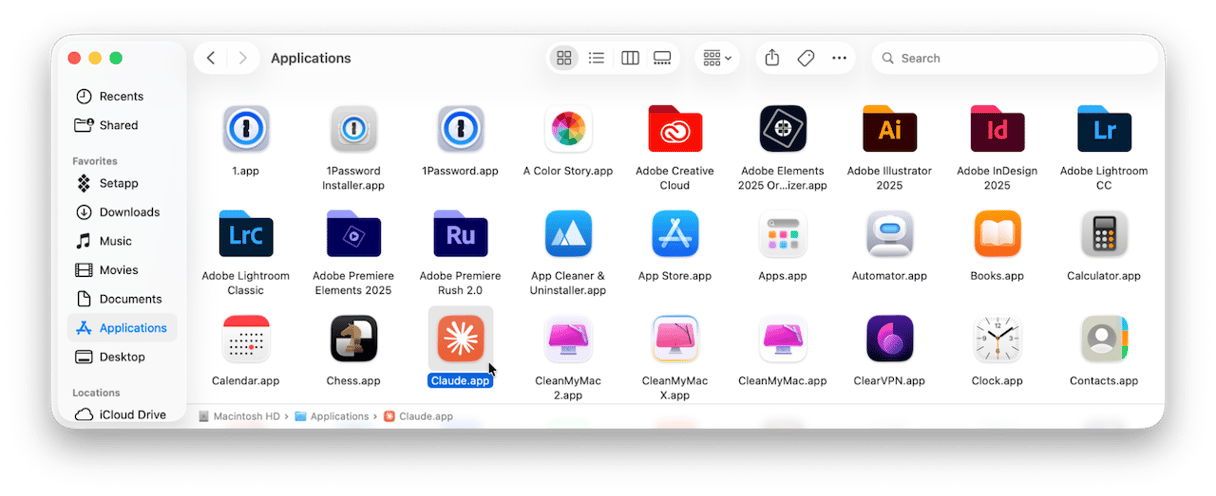The height and width of the screenshot is (496, 1216).
Task: Click the Locations section header
Action: tap(96, 393)
